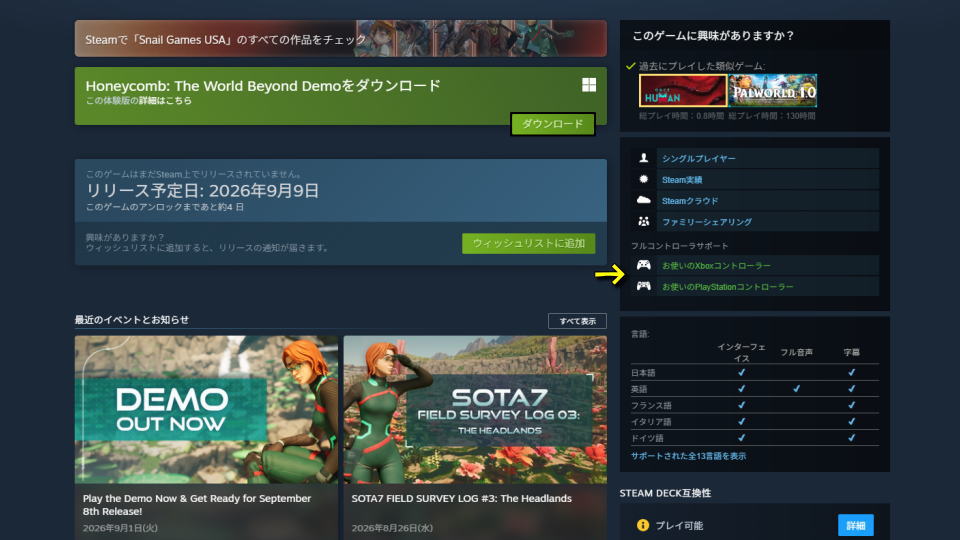Click the プレイ可能 status text
The width and height of the screenshot is (960, 540).
(x=679, y=525)
